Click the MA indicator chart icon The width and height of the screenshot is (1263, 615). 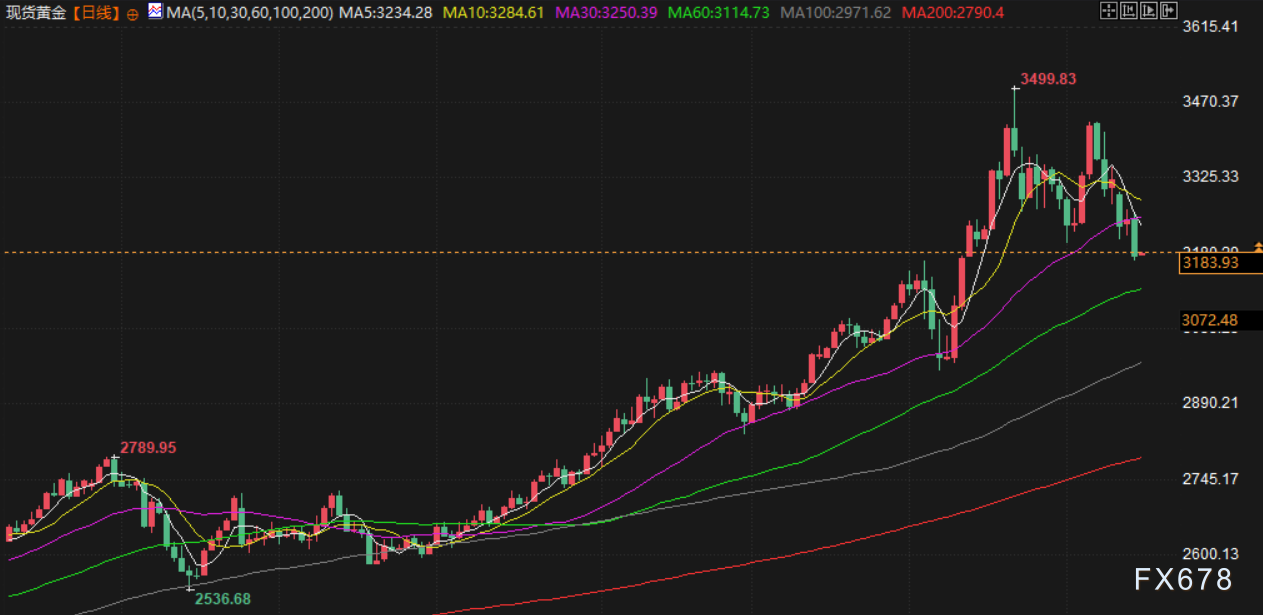155,12
